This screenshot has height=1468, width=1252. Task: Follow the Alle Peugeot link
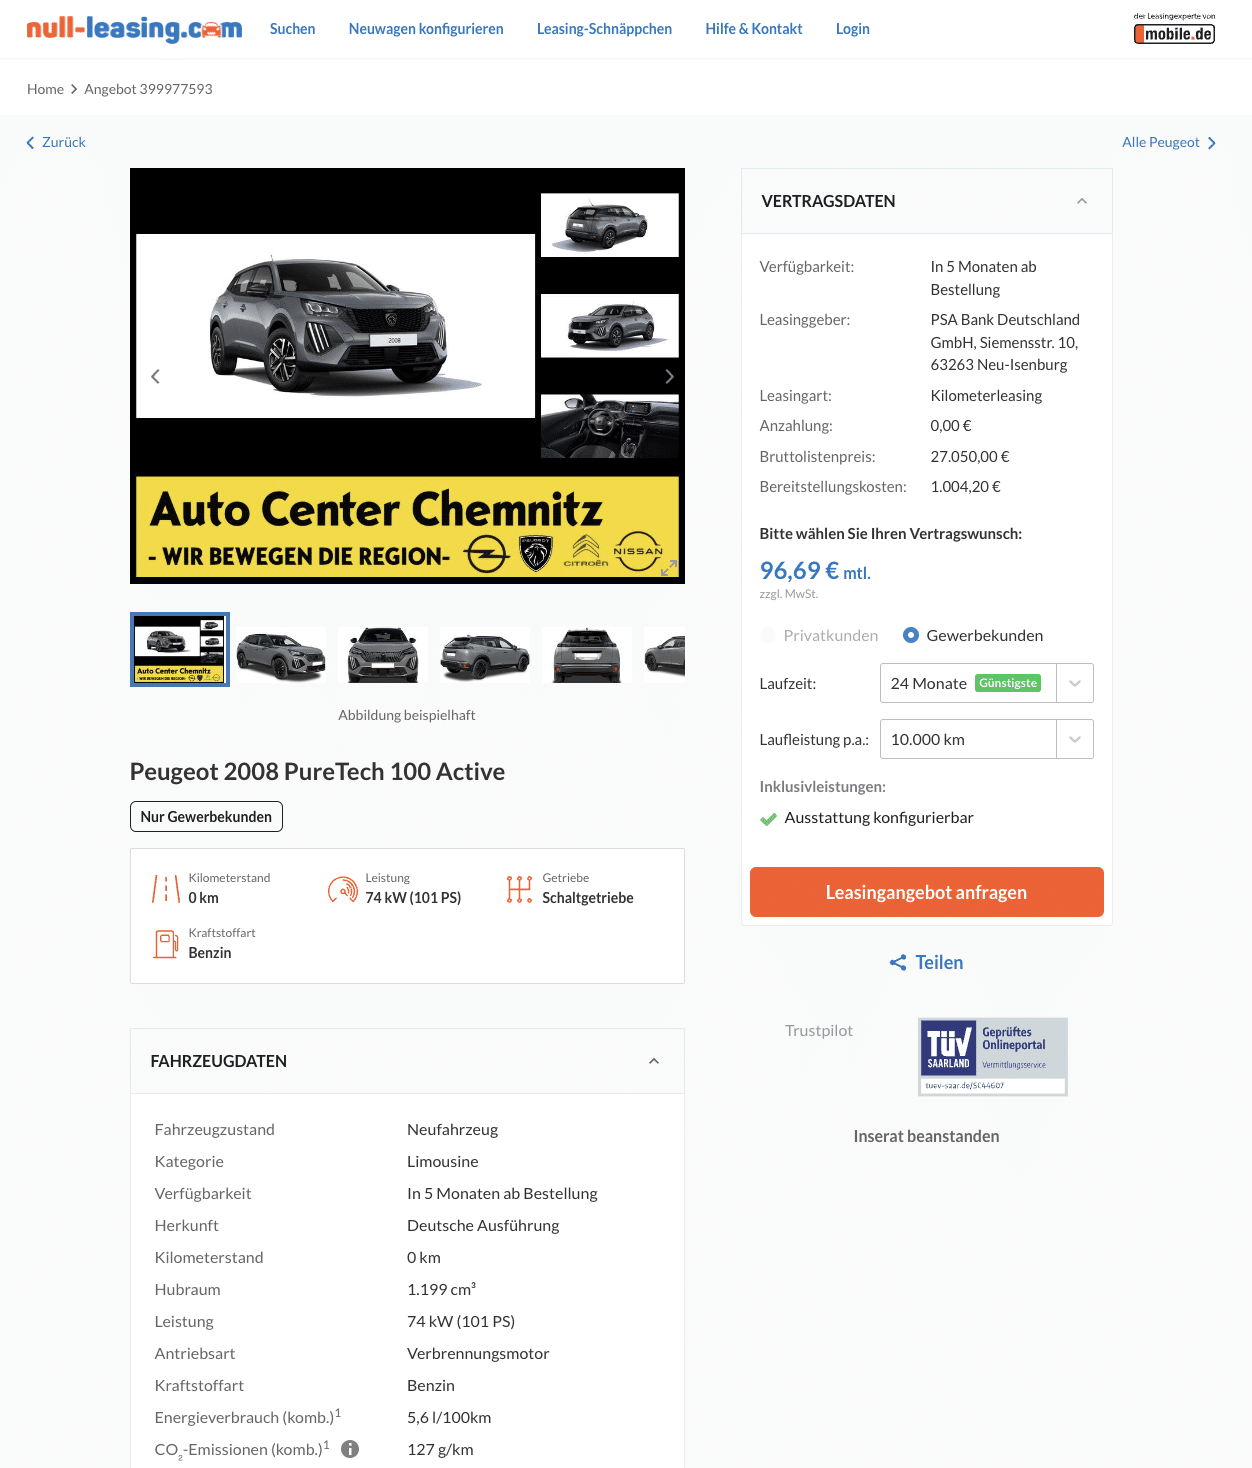pos(1169,142)
